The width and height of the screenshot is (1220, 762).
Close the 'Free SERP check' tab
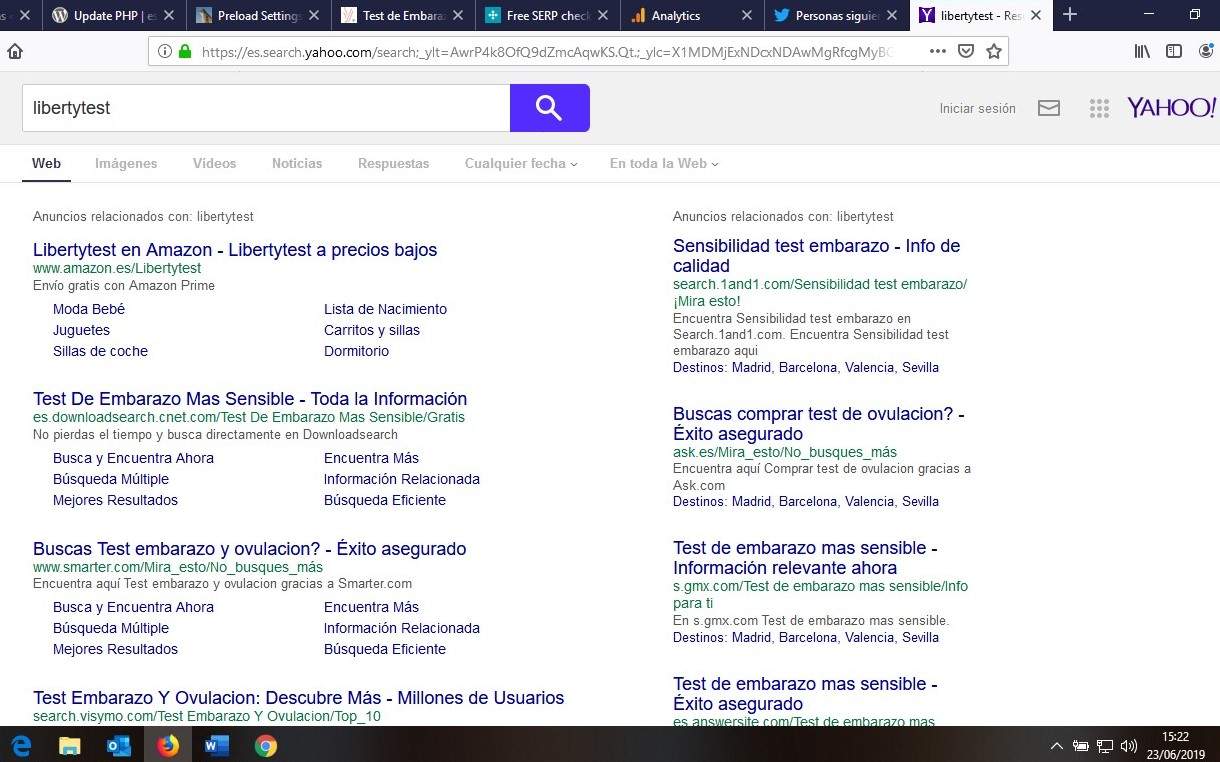tap(603, 15)
